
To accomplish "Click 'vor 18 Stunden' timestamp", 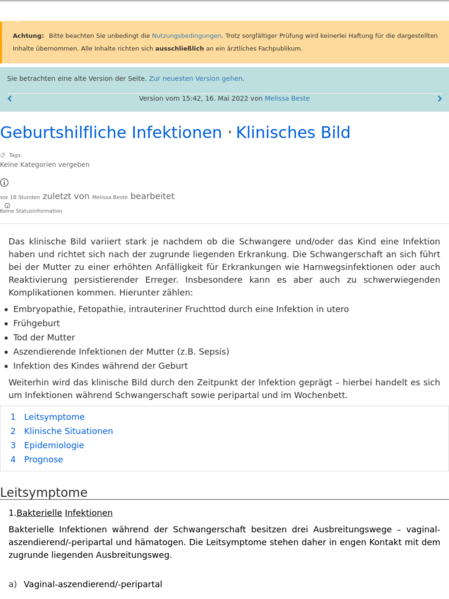I will [x=20, y=197].
